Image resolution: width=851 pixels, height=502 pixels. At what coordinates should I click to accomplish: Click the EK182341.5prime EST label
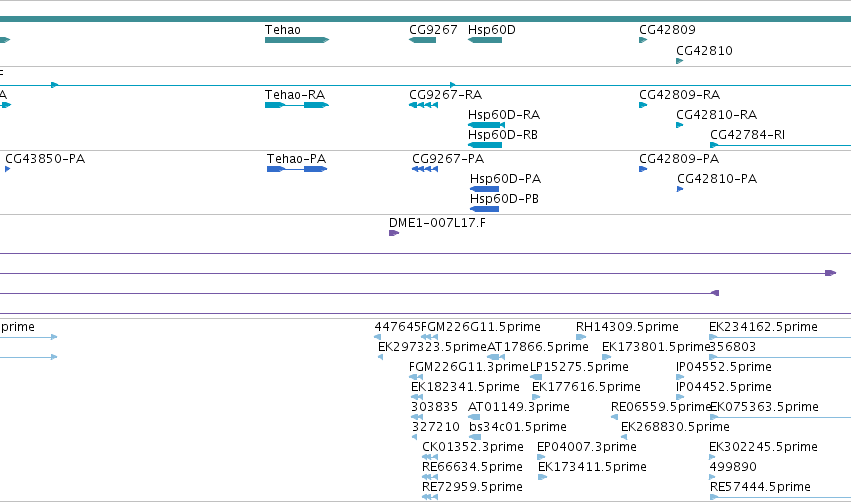(x=466, y=387)
